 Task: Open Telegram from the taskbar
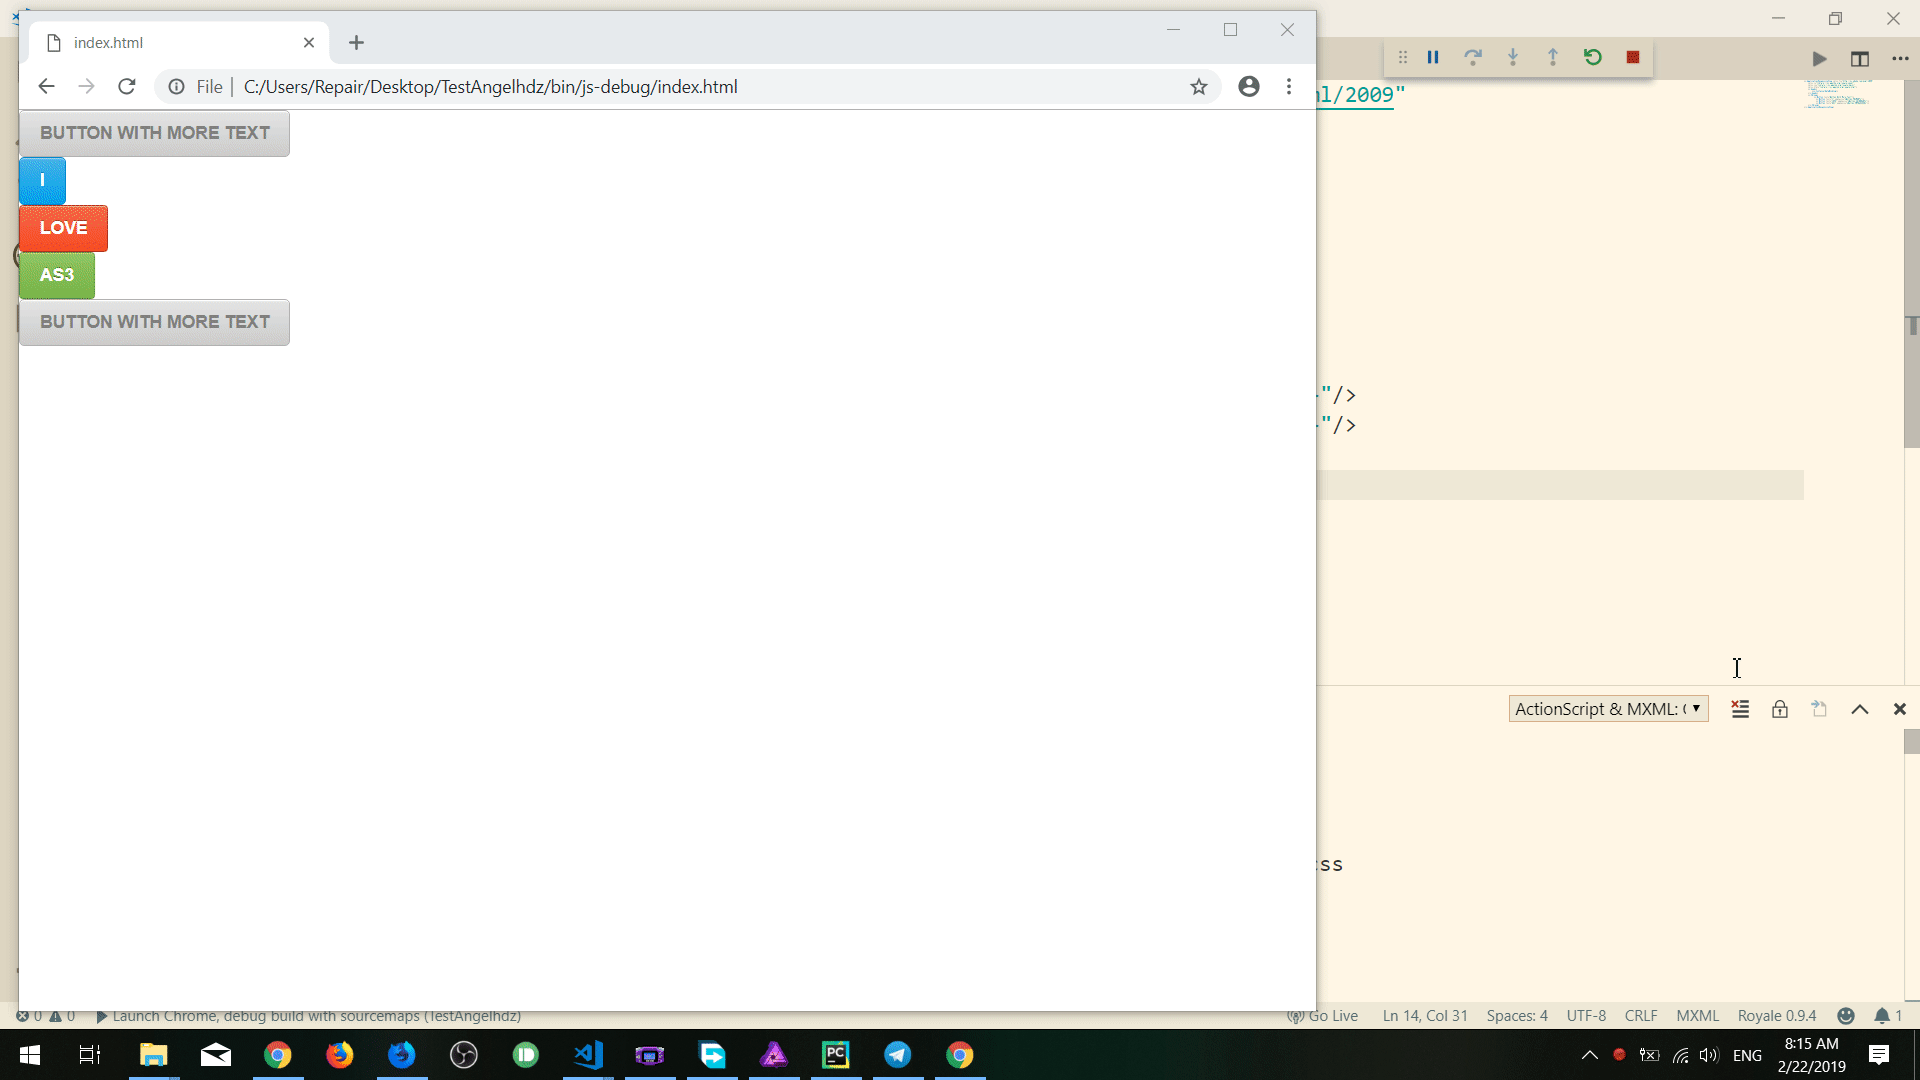(898, 1055)
